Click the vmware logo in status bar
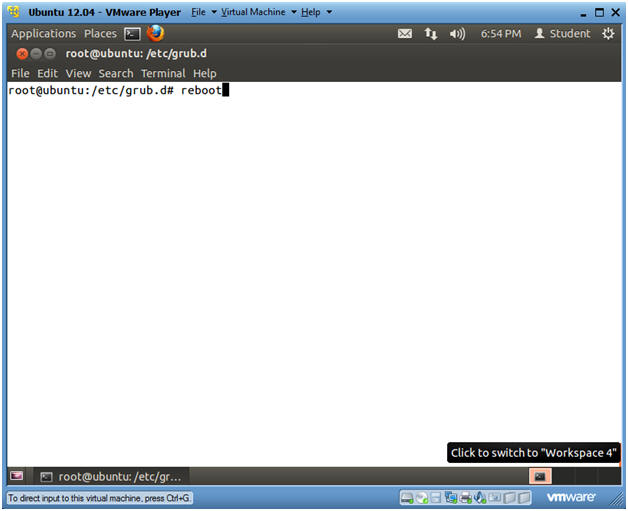This screenshot has width=628, height=511. click(x=570, y=497)
